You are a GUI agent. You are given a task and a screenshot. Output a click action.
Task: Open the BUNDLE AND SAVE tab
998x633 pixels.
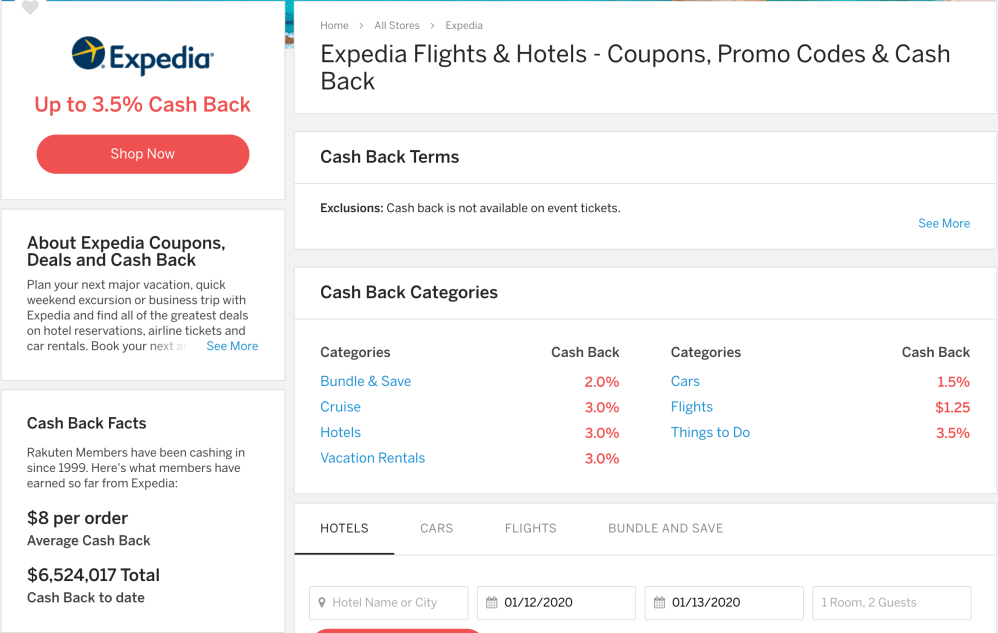pyautogui.click(x=665, y=528)
